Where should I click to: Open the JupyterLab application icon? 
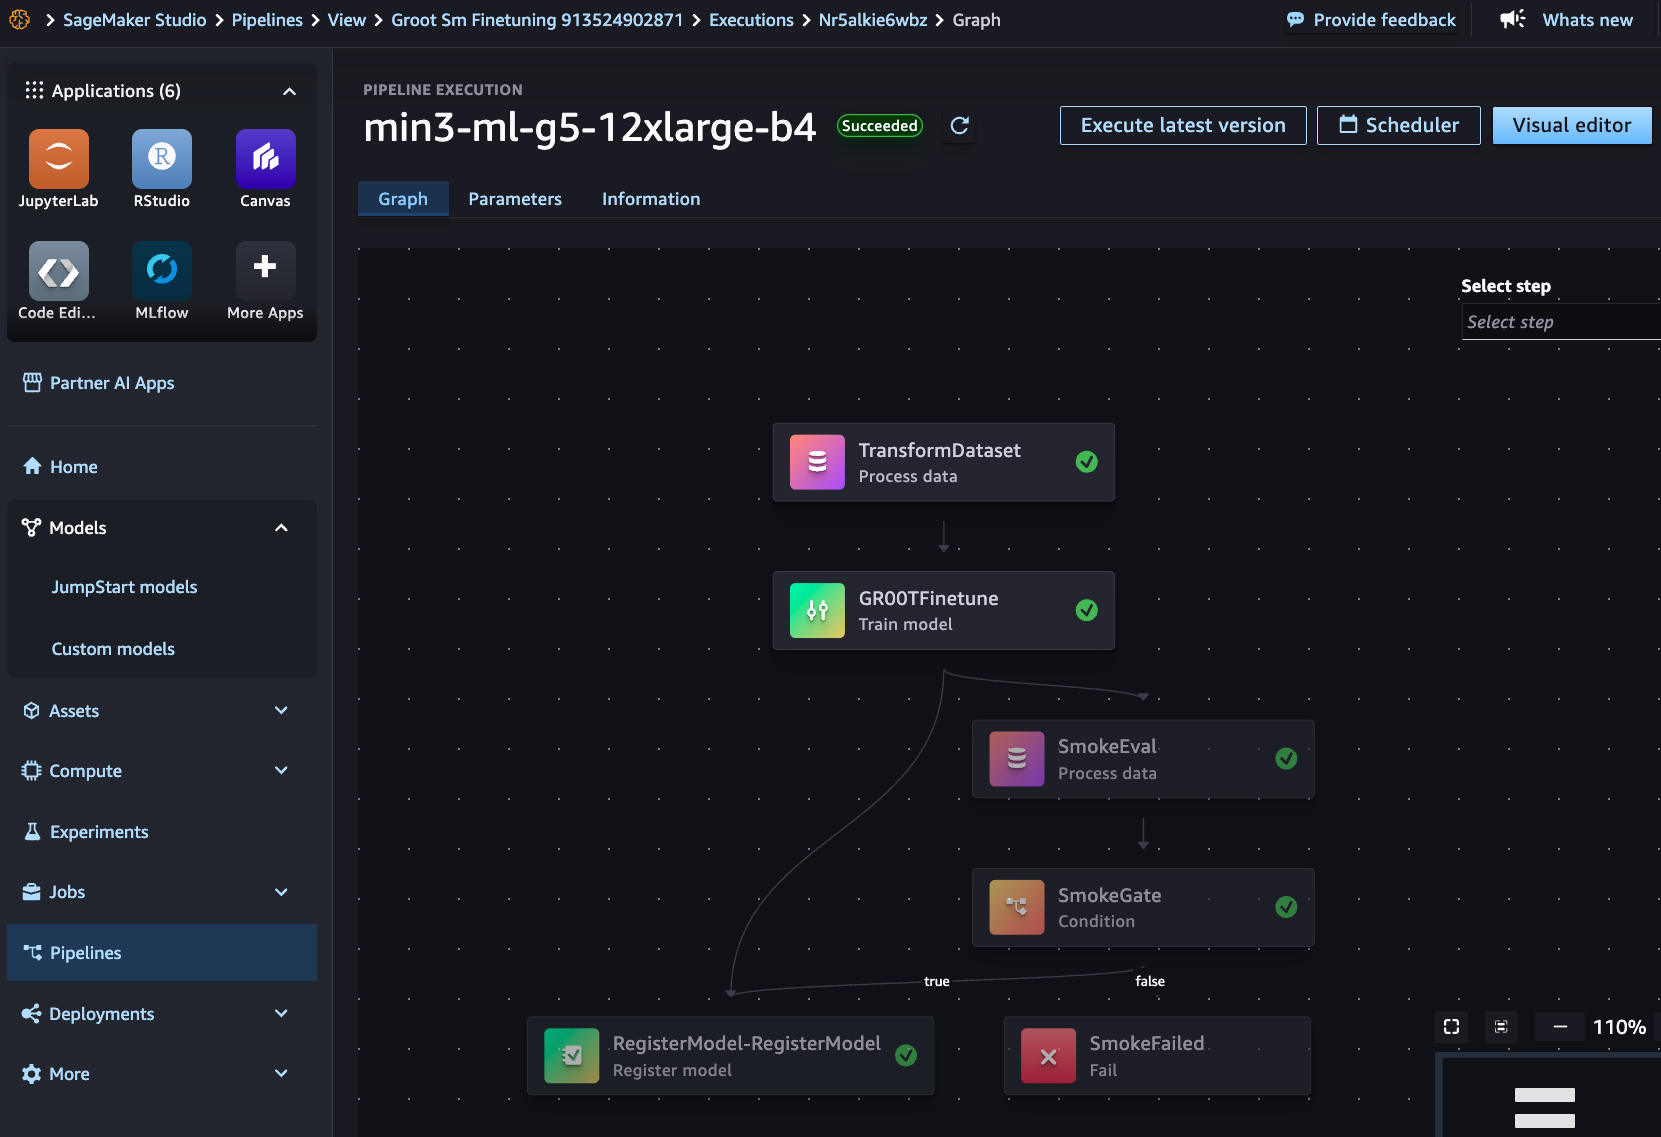58,159
